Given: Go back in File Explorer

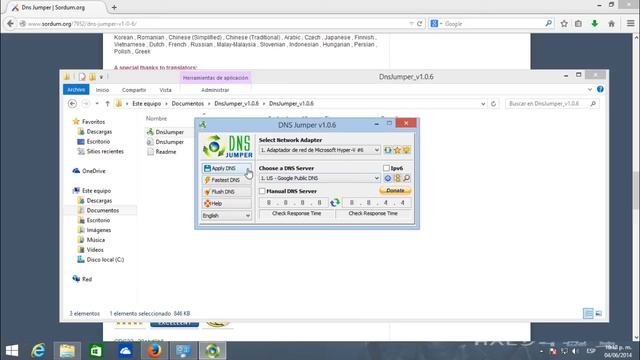Looking at the screenshot, I should pyautogui.click(x=72, y=104).
